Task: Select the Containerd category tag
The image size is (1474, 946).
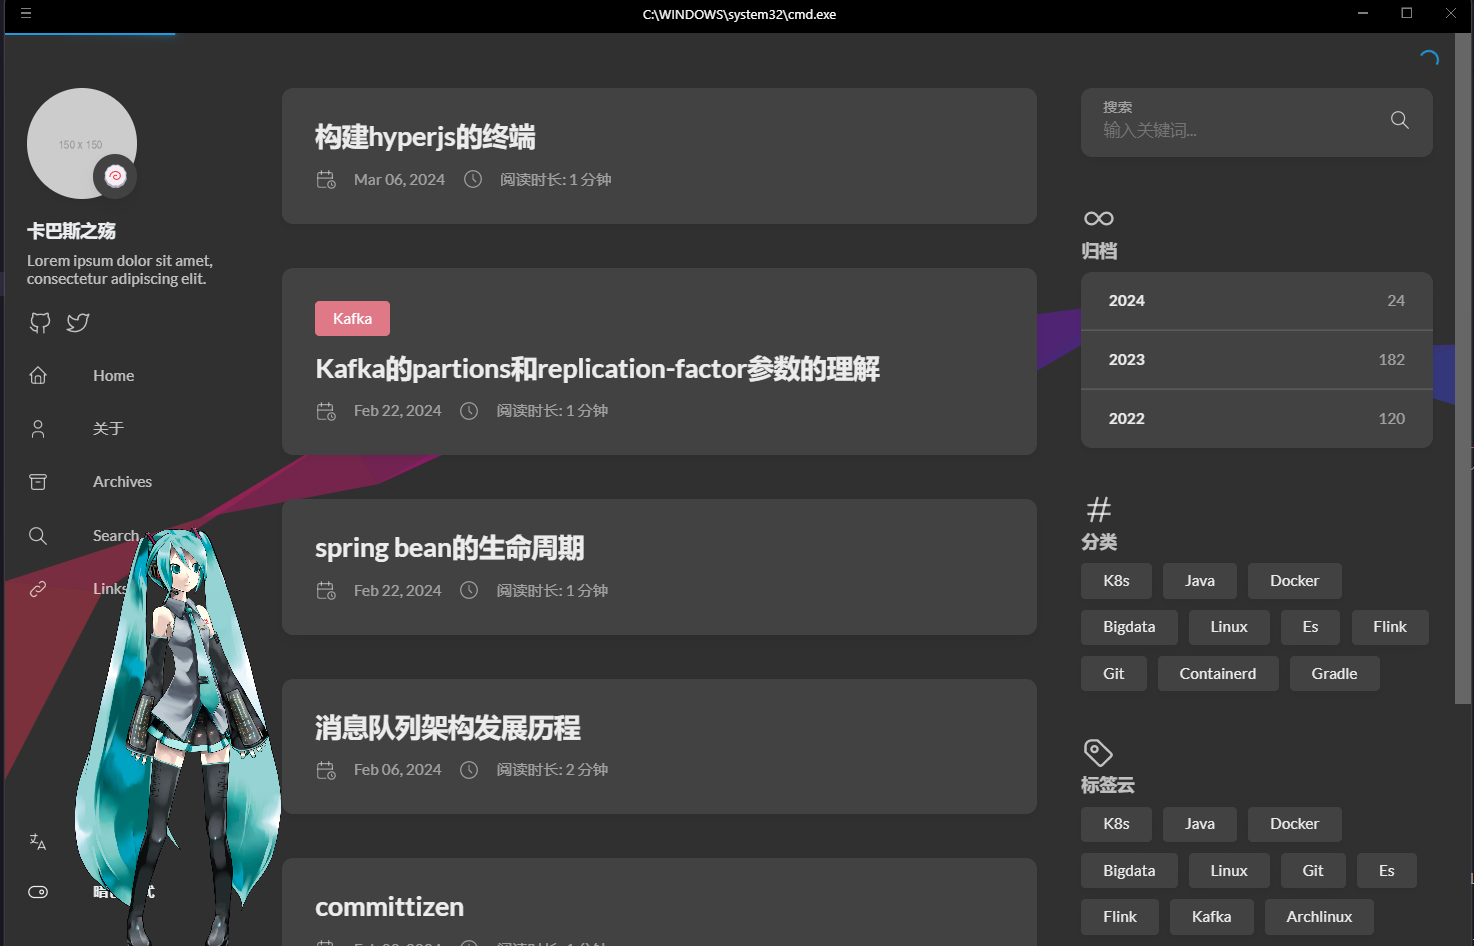Action: pyautogui.click(x=1218, y=674)
